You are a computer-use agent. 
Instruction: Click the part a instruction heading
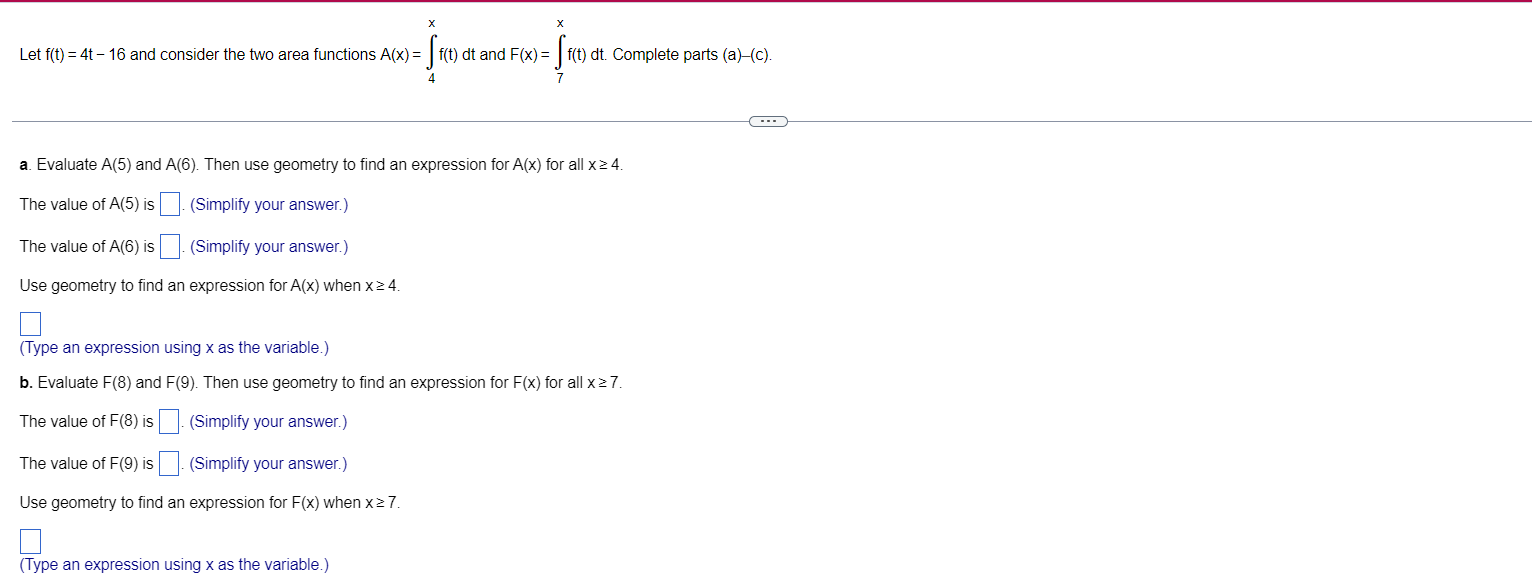pos(320,164)
